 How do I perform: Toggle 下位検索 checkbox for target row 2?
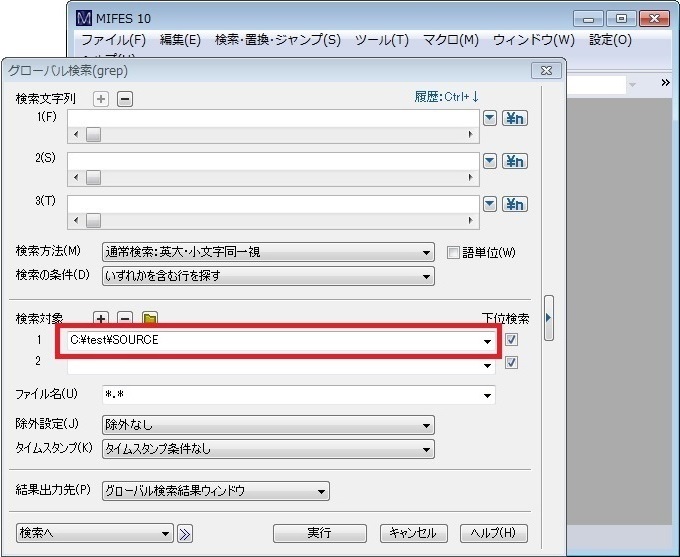point(512,362)
